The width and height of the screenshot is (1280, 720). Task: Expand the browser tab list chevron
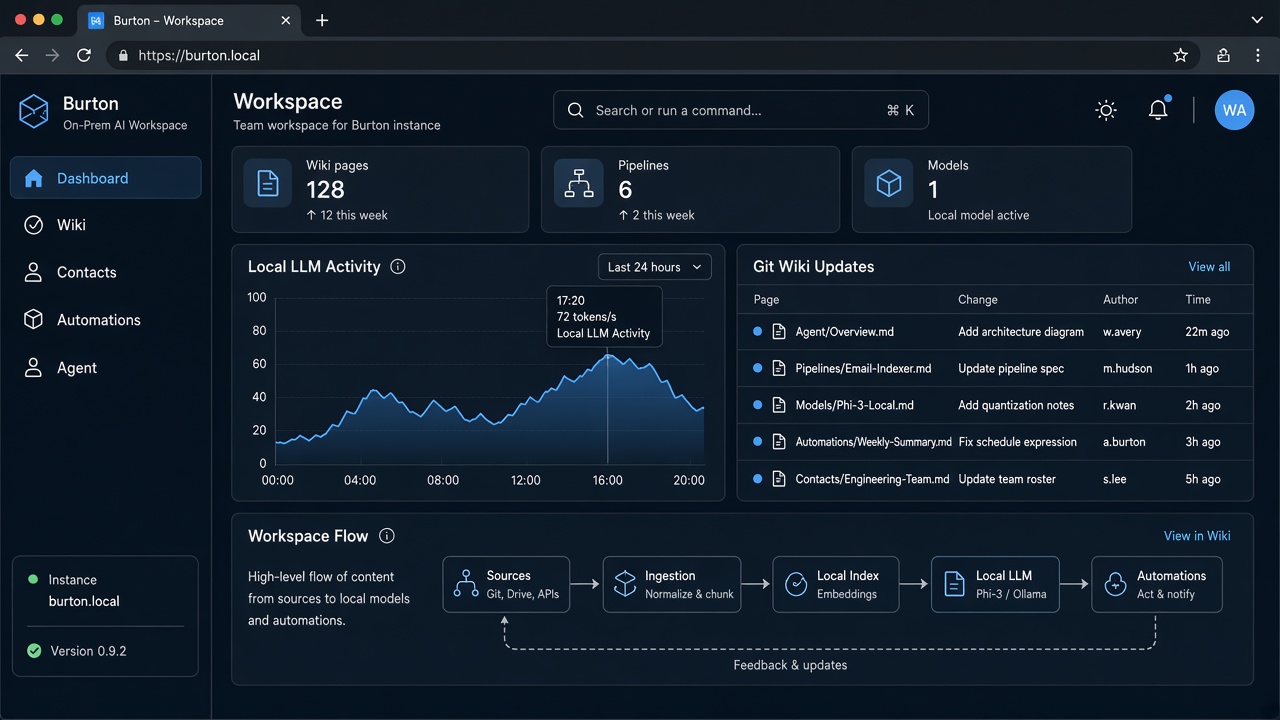(1257, 20)
